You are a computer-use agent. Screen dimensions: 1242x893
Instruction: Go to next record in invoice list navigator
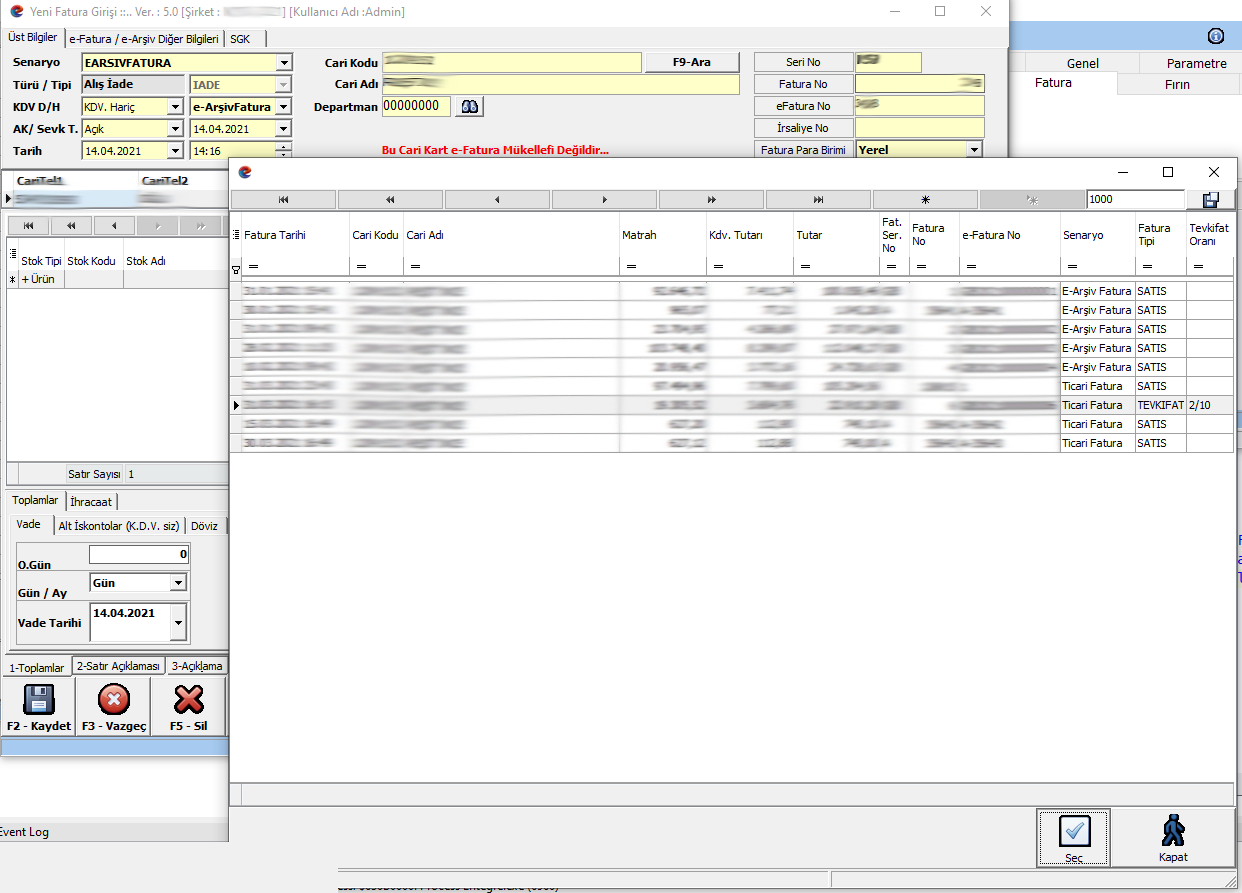(604, 200)
